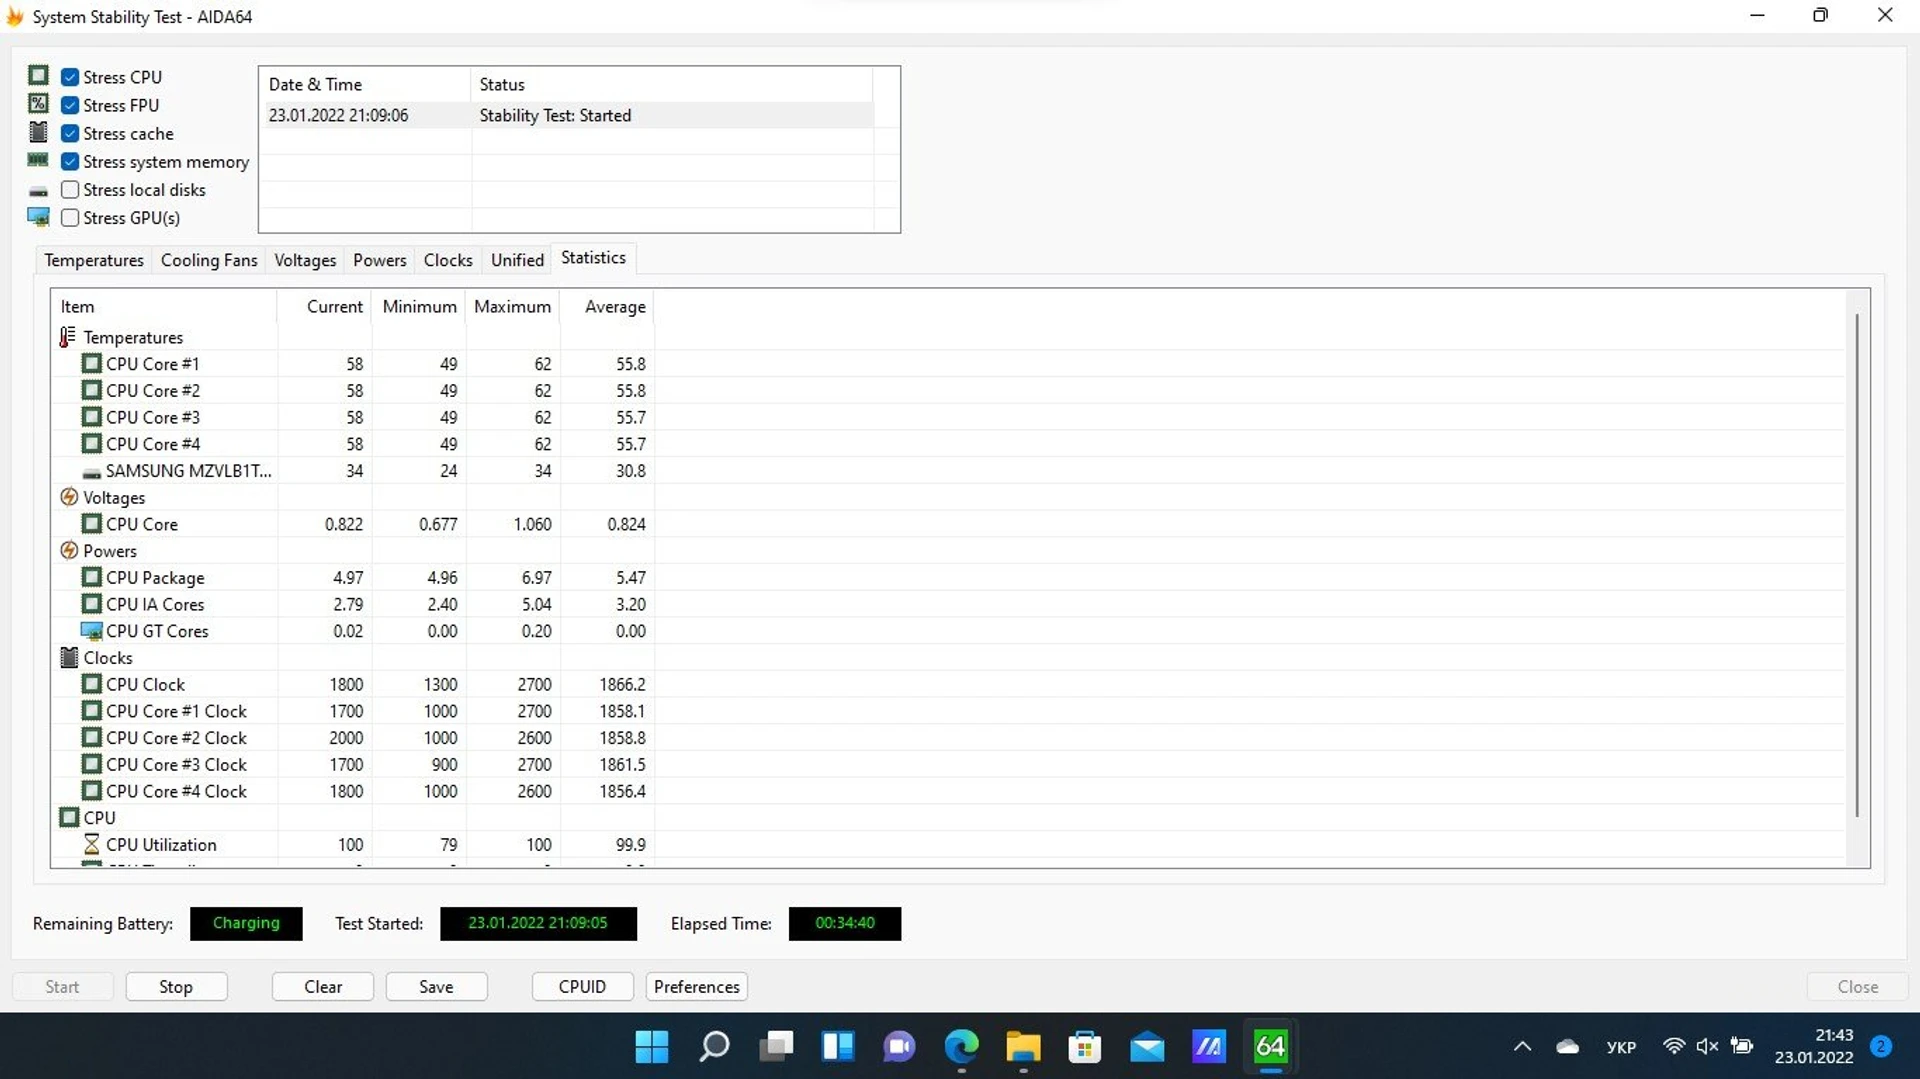Open Preferences
This screenshot has width=1920, height=1079.
(x=697, y=986)
